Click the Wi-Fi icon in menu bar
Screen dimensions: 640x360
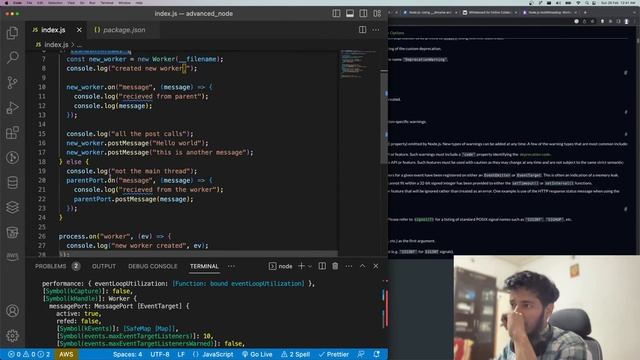tap(578, 3)
